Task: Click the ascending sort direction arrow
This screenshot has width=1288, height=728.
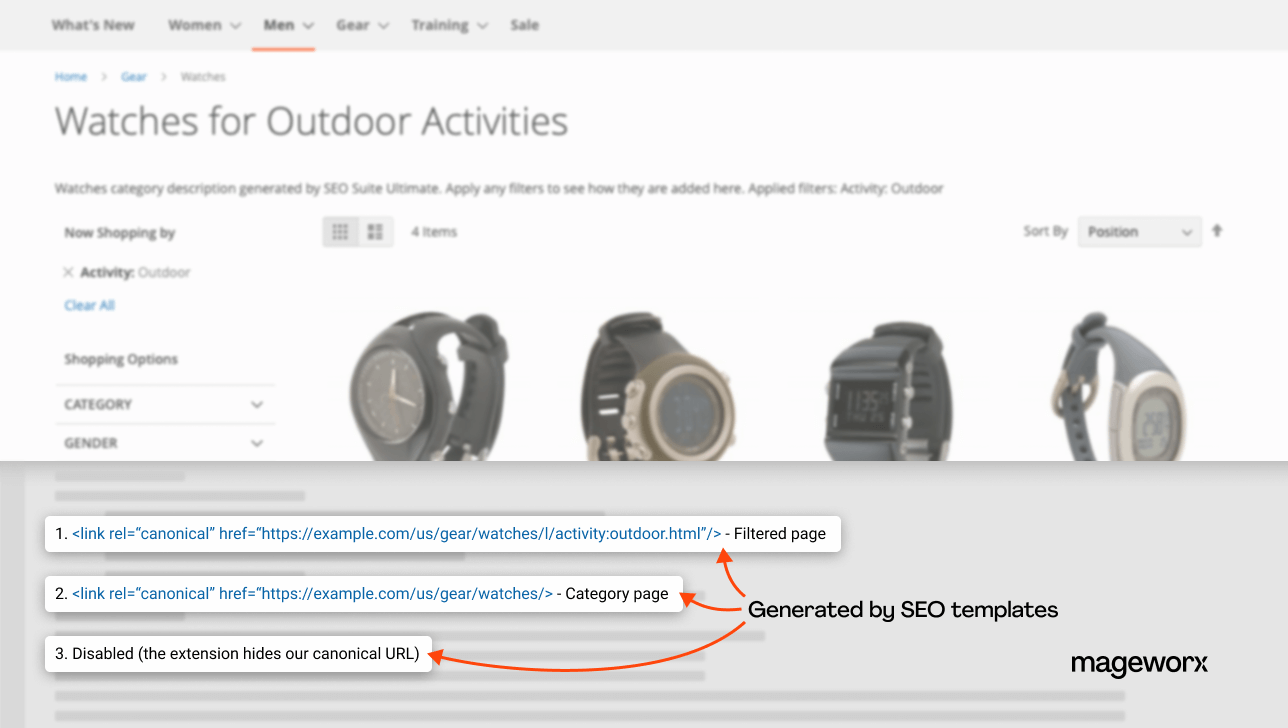Action: 1217,230
